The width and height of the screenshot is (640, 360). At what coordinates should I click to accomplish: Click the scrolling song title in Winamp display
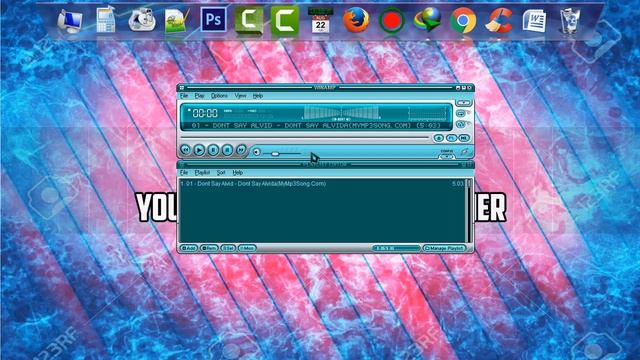point(316,126)
